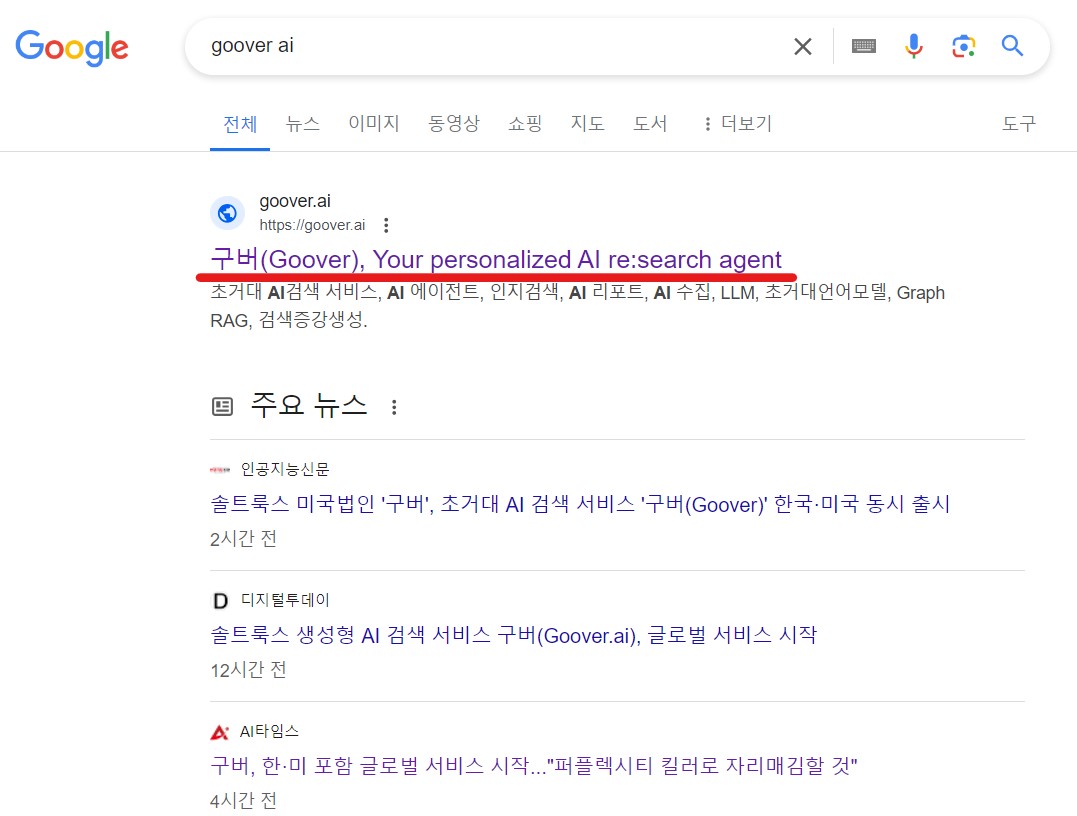
Task: Start voice search with microphone icon
Action: click(x=914, y=46)
